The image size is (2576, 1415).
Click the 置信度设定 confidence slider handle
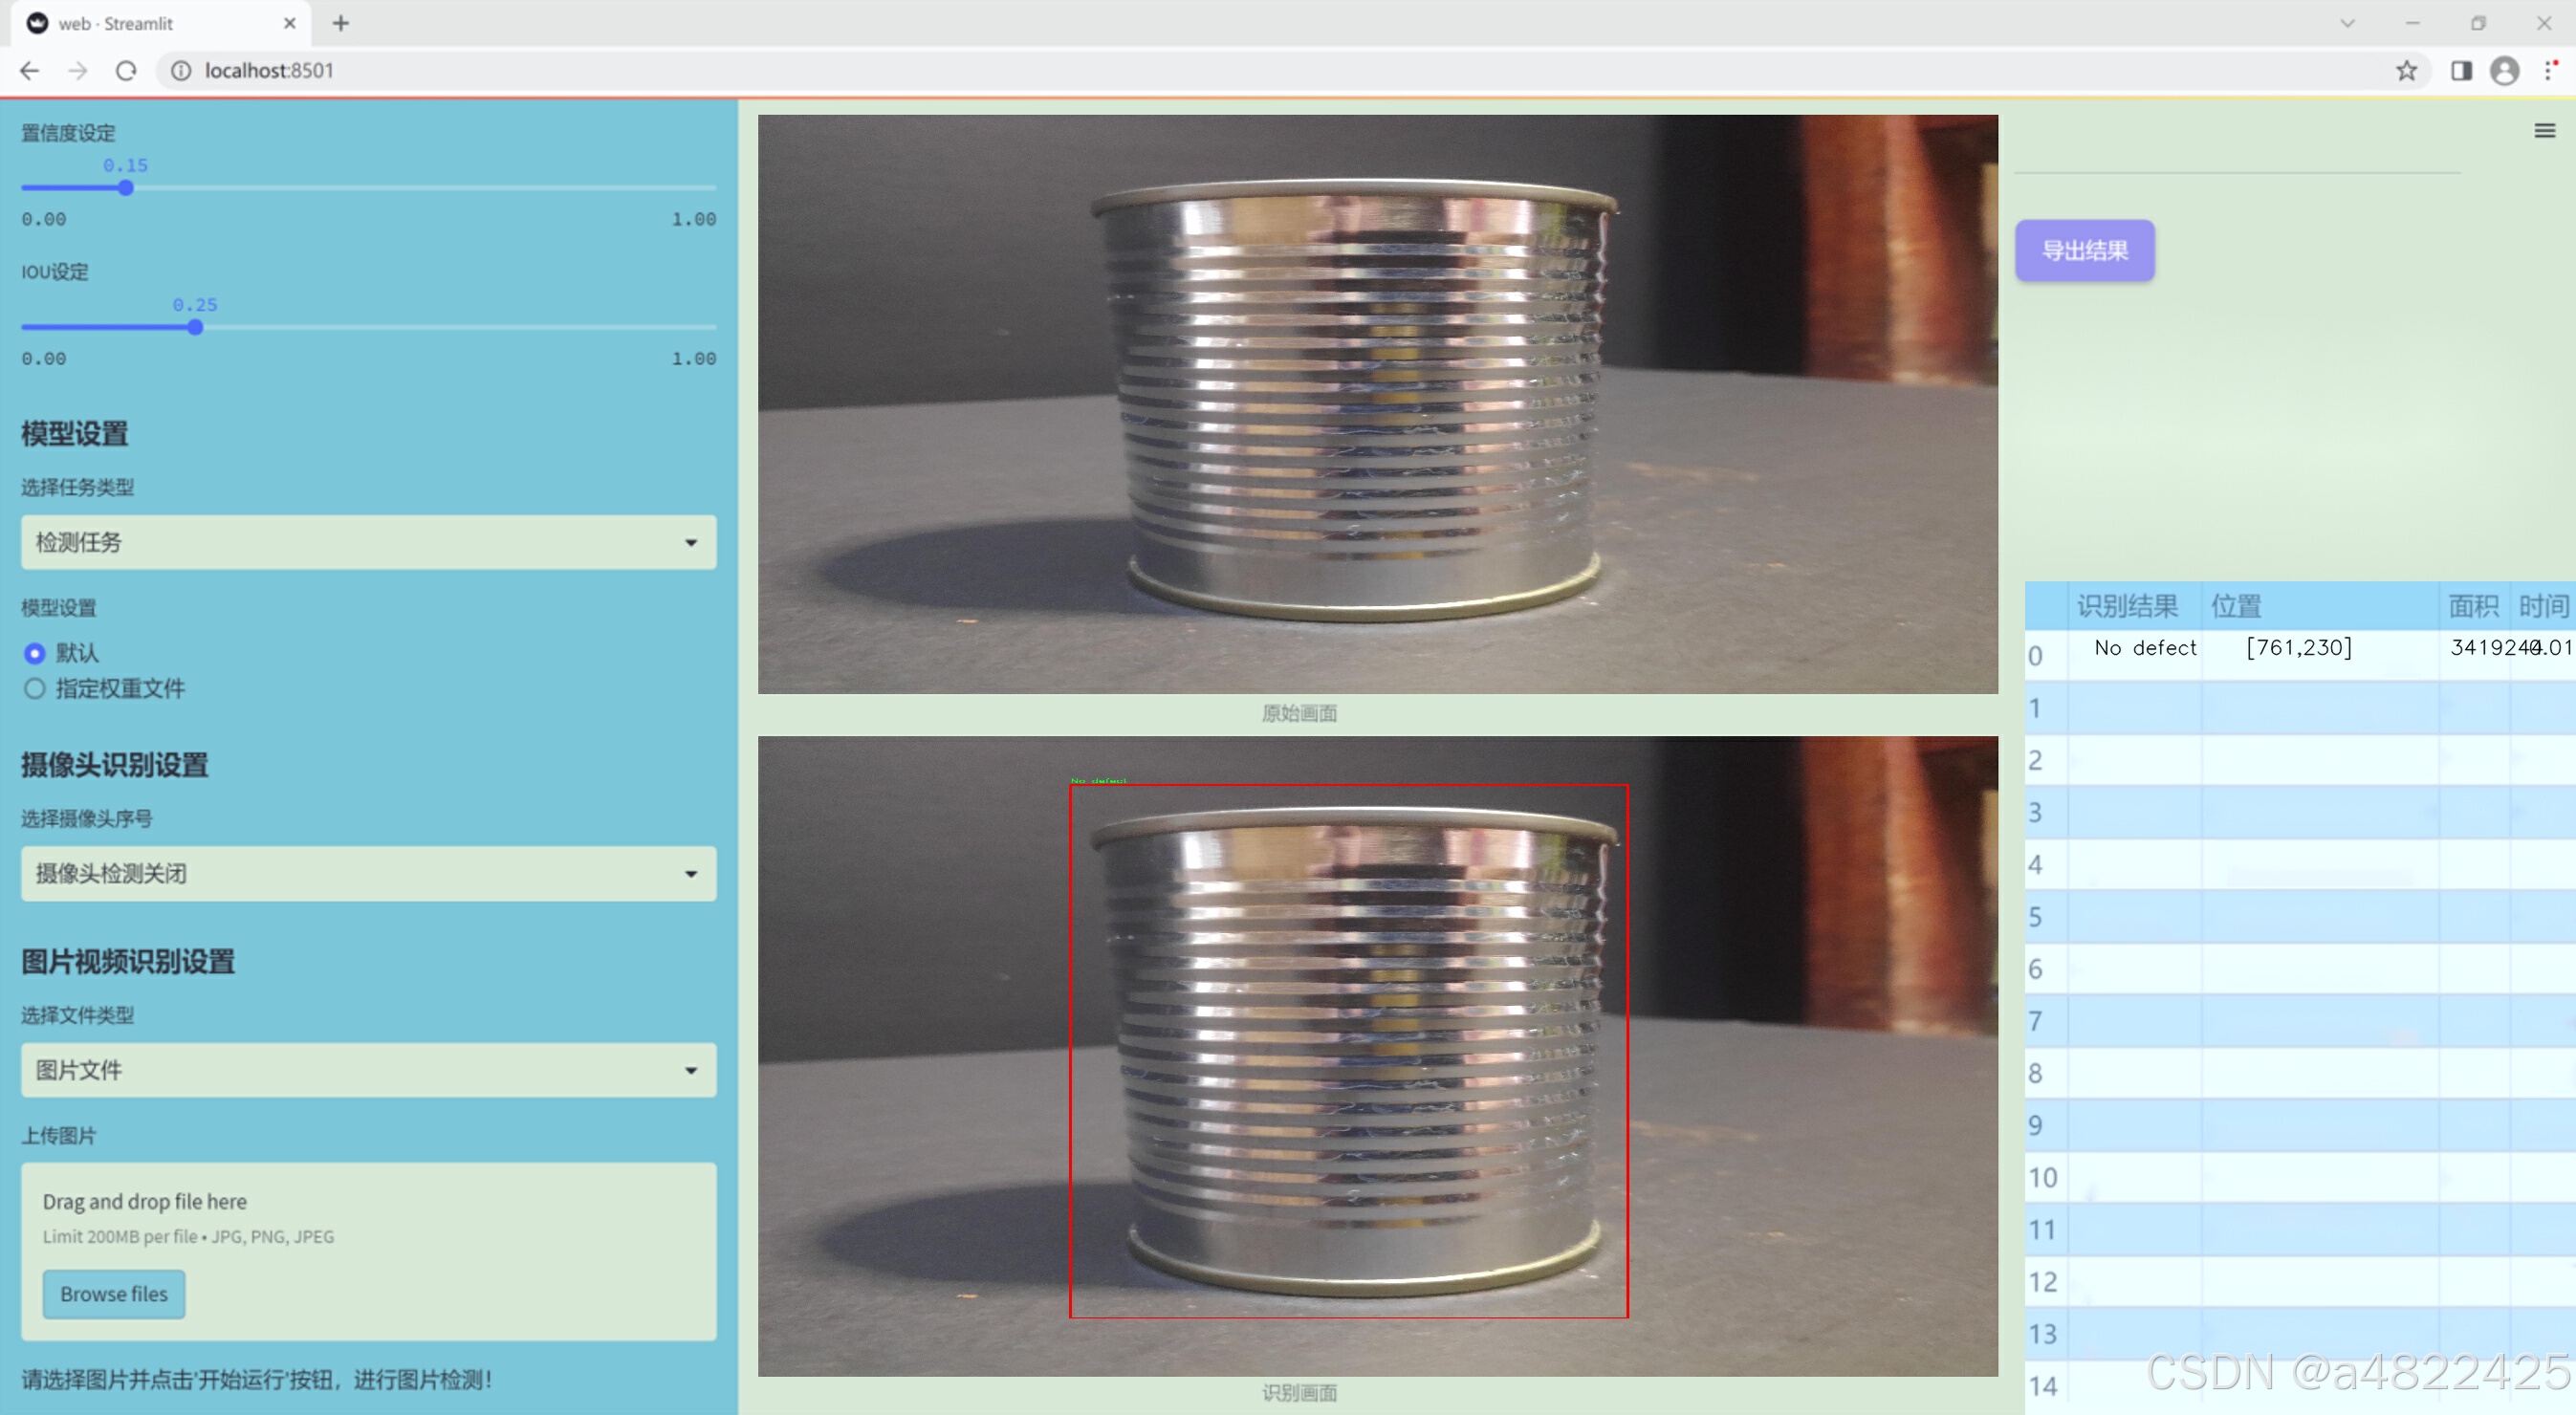pyautogui.click(x=126, y=188)
